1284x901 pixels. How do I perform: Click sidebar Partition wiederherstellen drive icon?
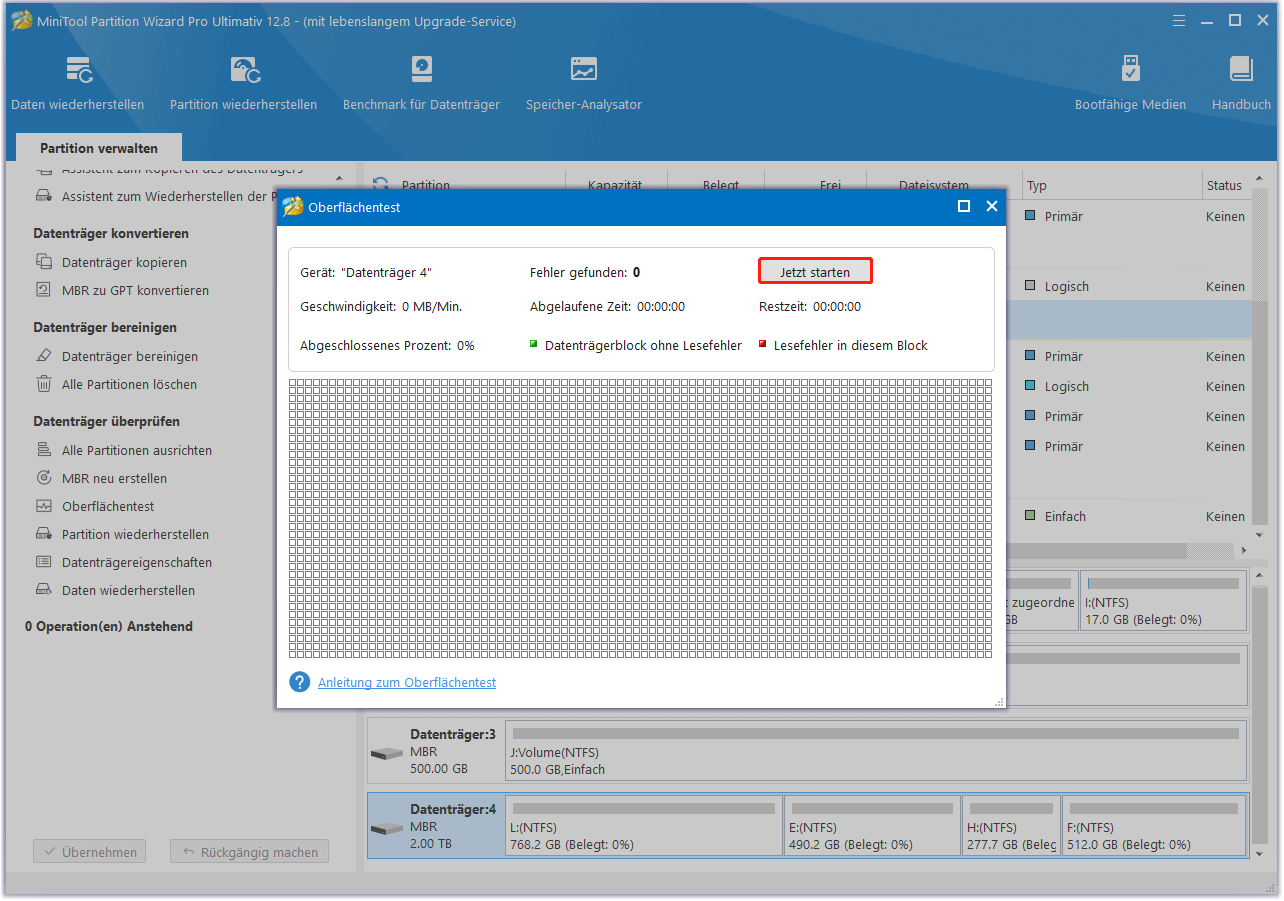click(44, 534)
